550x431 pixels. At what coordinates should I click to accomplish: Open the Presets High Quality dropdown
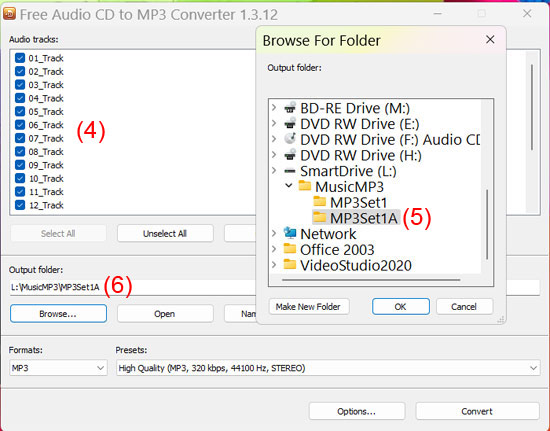[328, 368]
